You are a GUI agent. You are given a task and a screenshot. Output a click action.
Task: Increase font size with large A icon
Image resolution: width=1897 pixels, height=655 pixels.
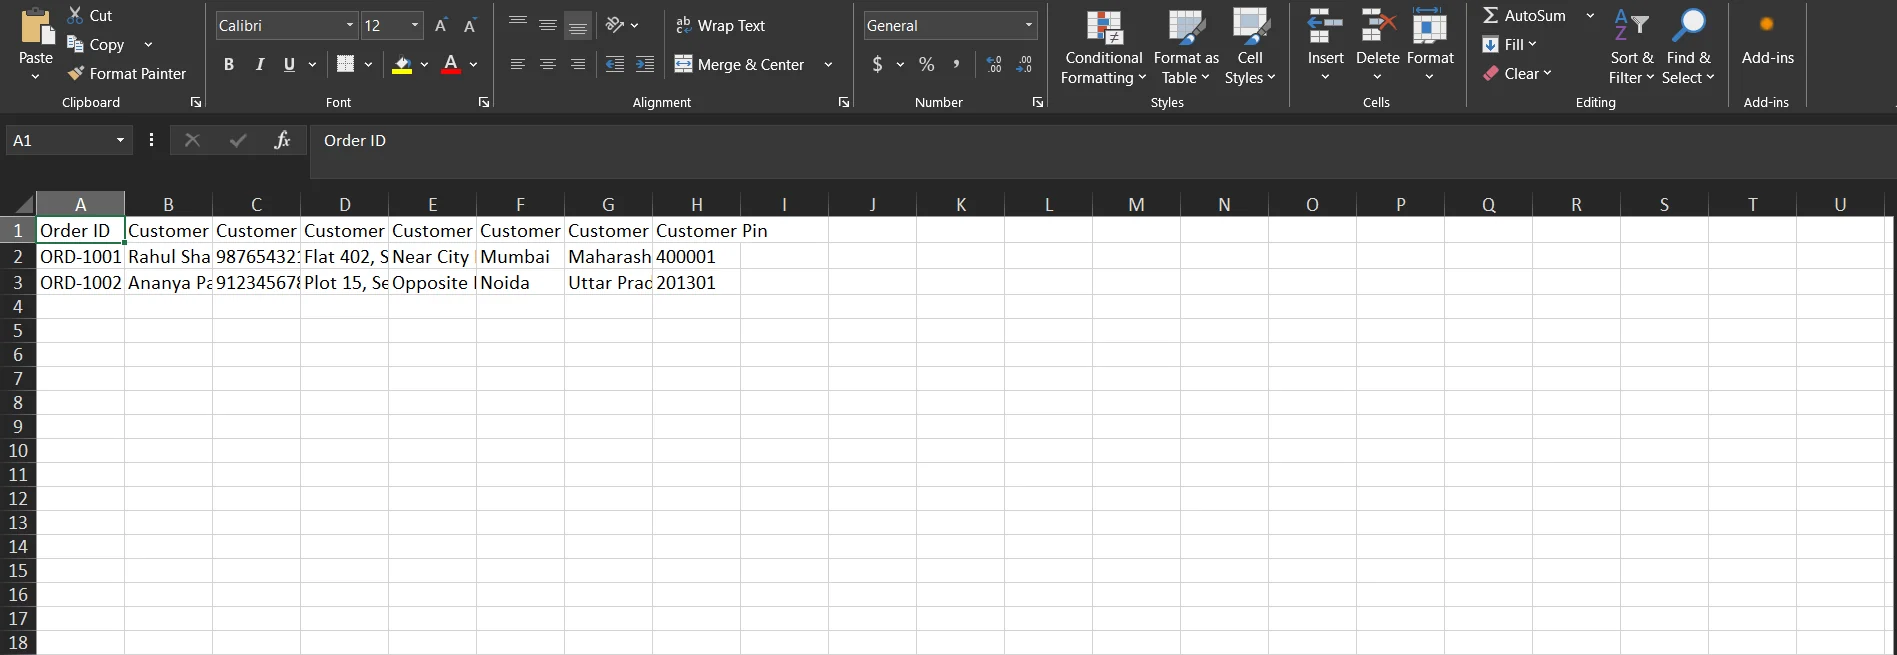coord(441,26)
